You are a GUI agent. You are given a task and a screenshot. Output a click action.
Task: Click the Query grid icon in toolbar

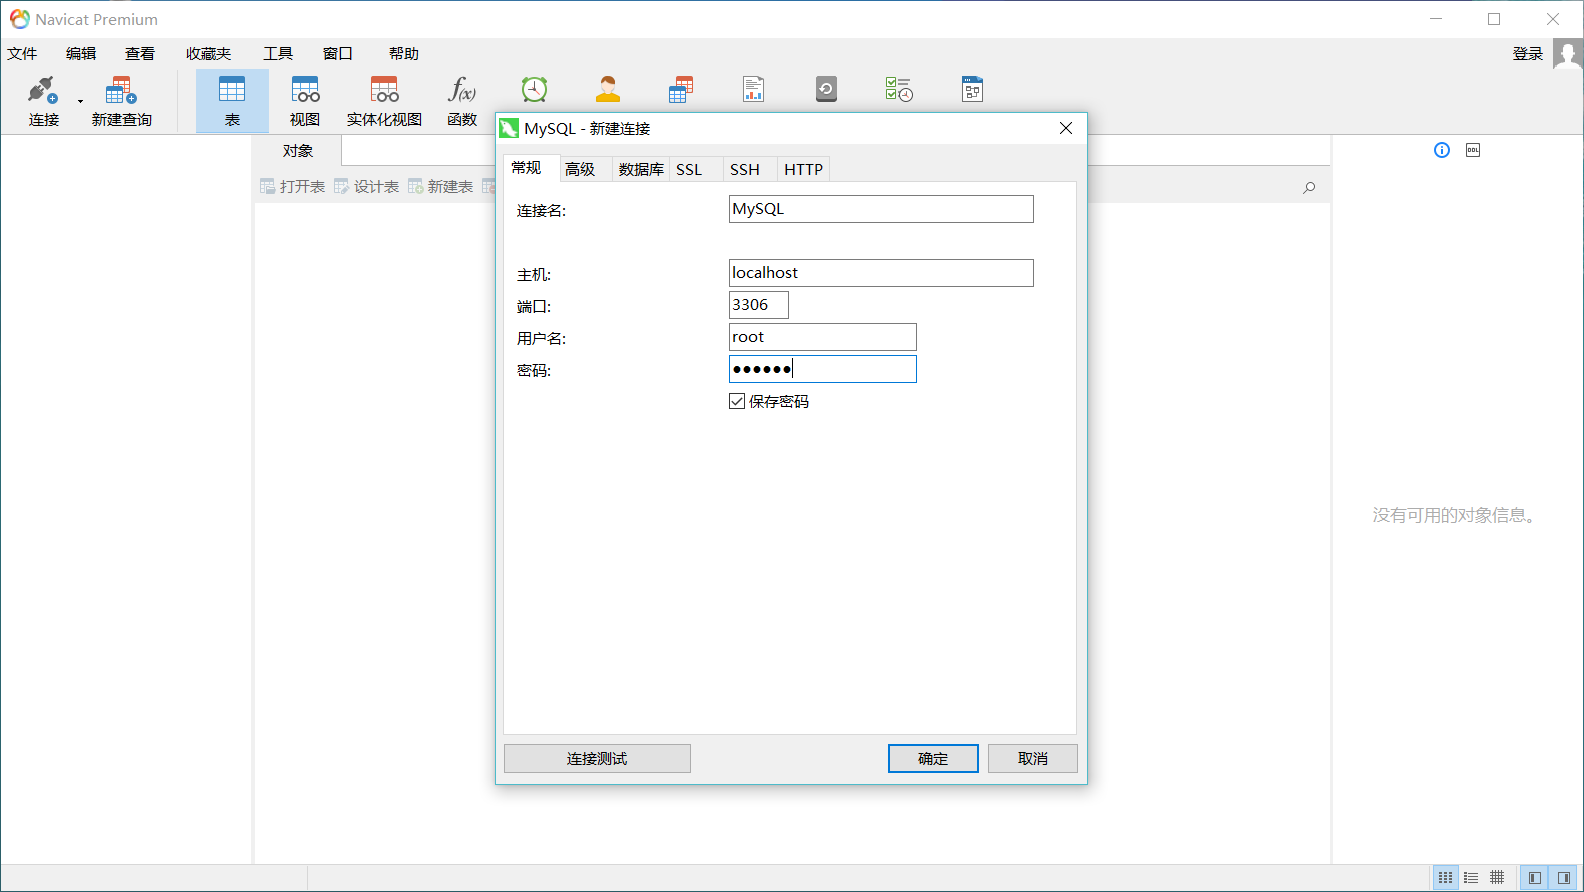coord(681,90)
